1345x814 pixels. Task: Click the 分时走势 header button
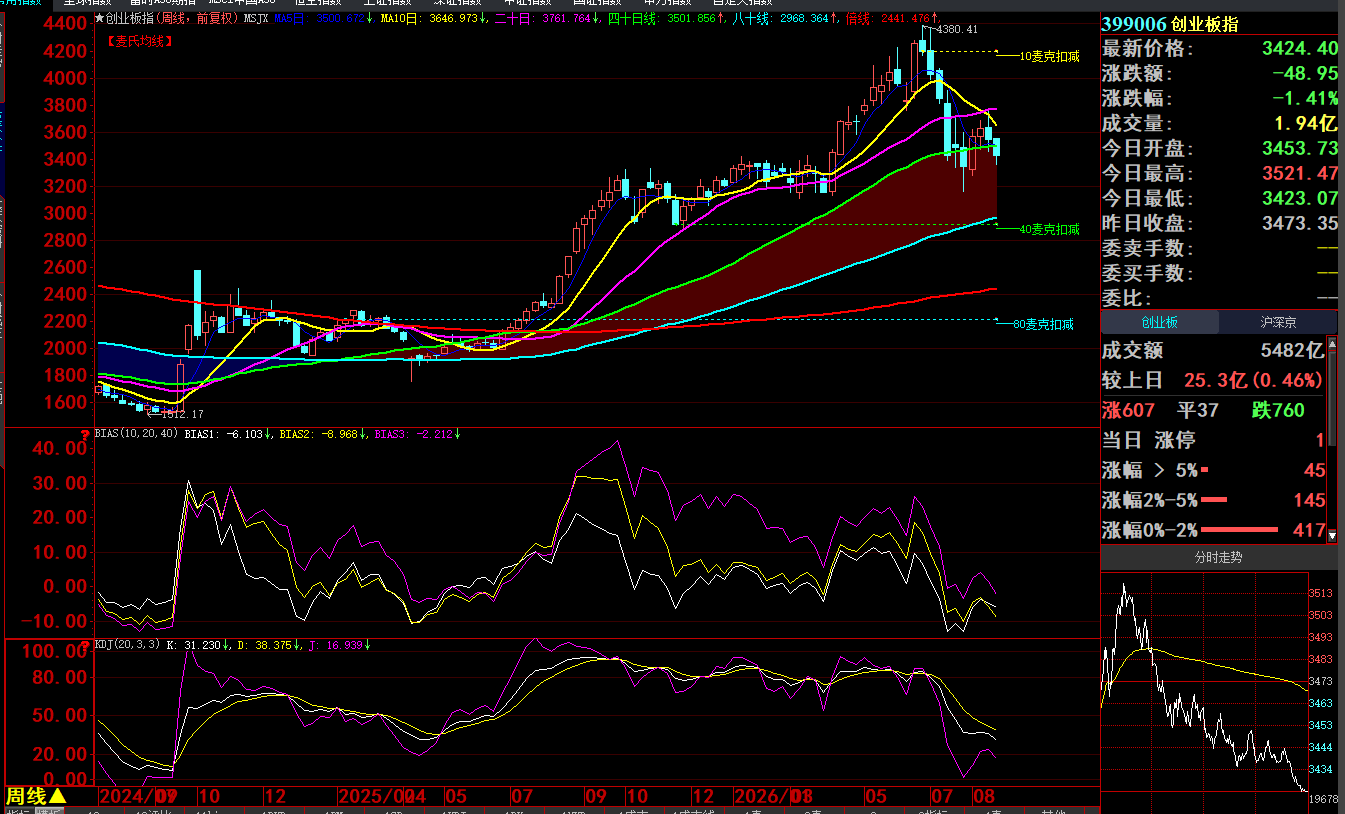coord(1219,557)
